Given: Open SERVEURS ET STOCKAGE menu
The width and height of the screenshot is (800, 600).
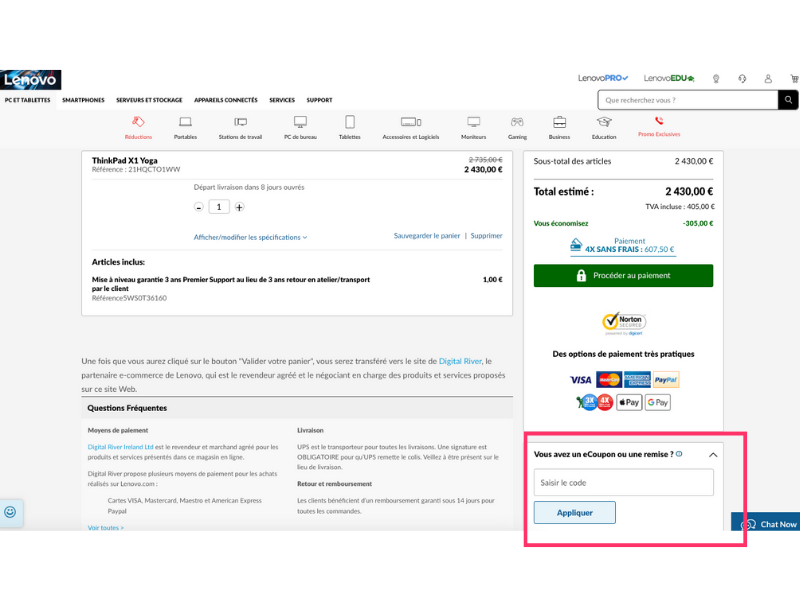Looking at the screenshot, I should 149,100.
